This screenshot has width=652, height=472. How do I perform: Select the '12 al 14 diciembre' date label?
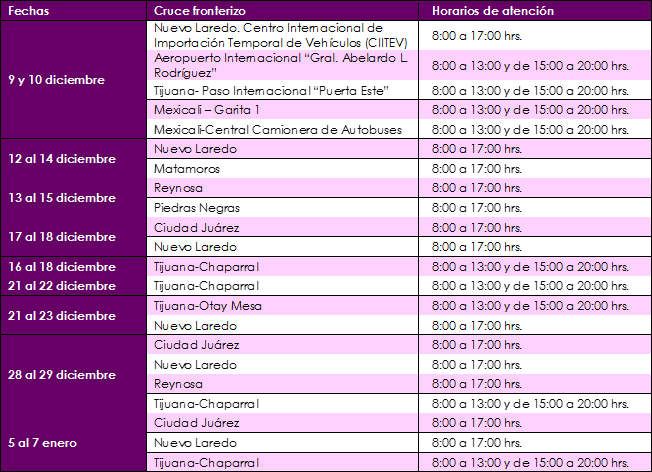click(62, 159)
